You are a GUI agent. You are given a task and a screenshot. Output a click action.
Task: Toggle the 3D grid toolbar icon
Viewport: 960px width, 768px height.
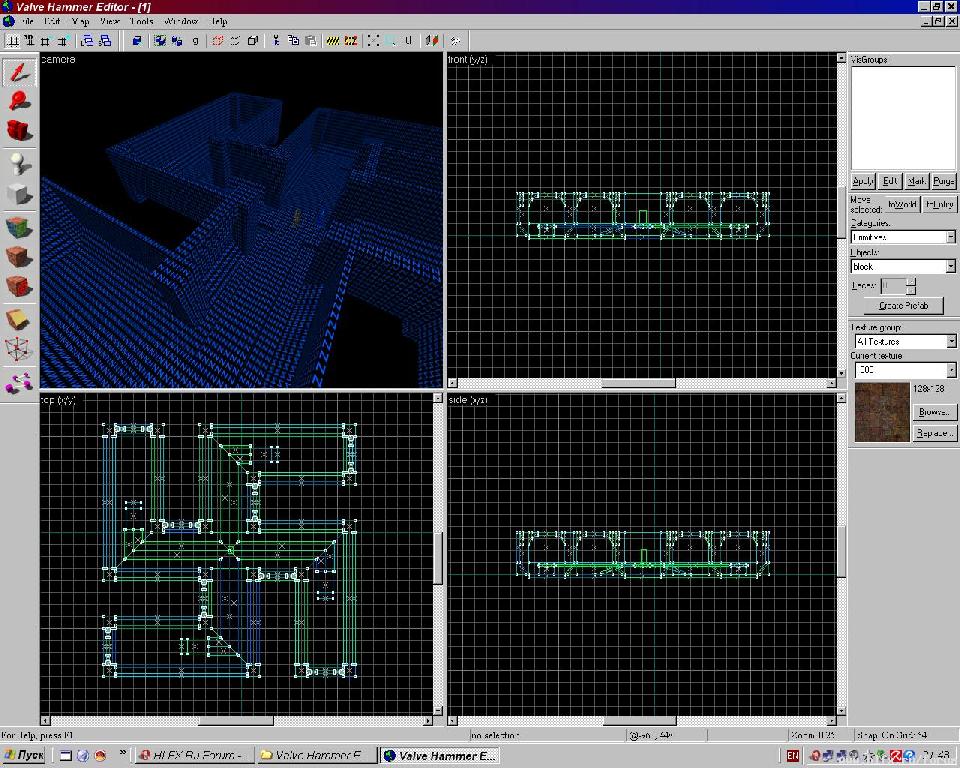(29, 41)
